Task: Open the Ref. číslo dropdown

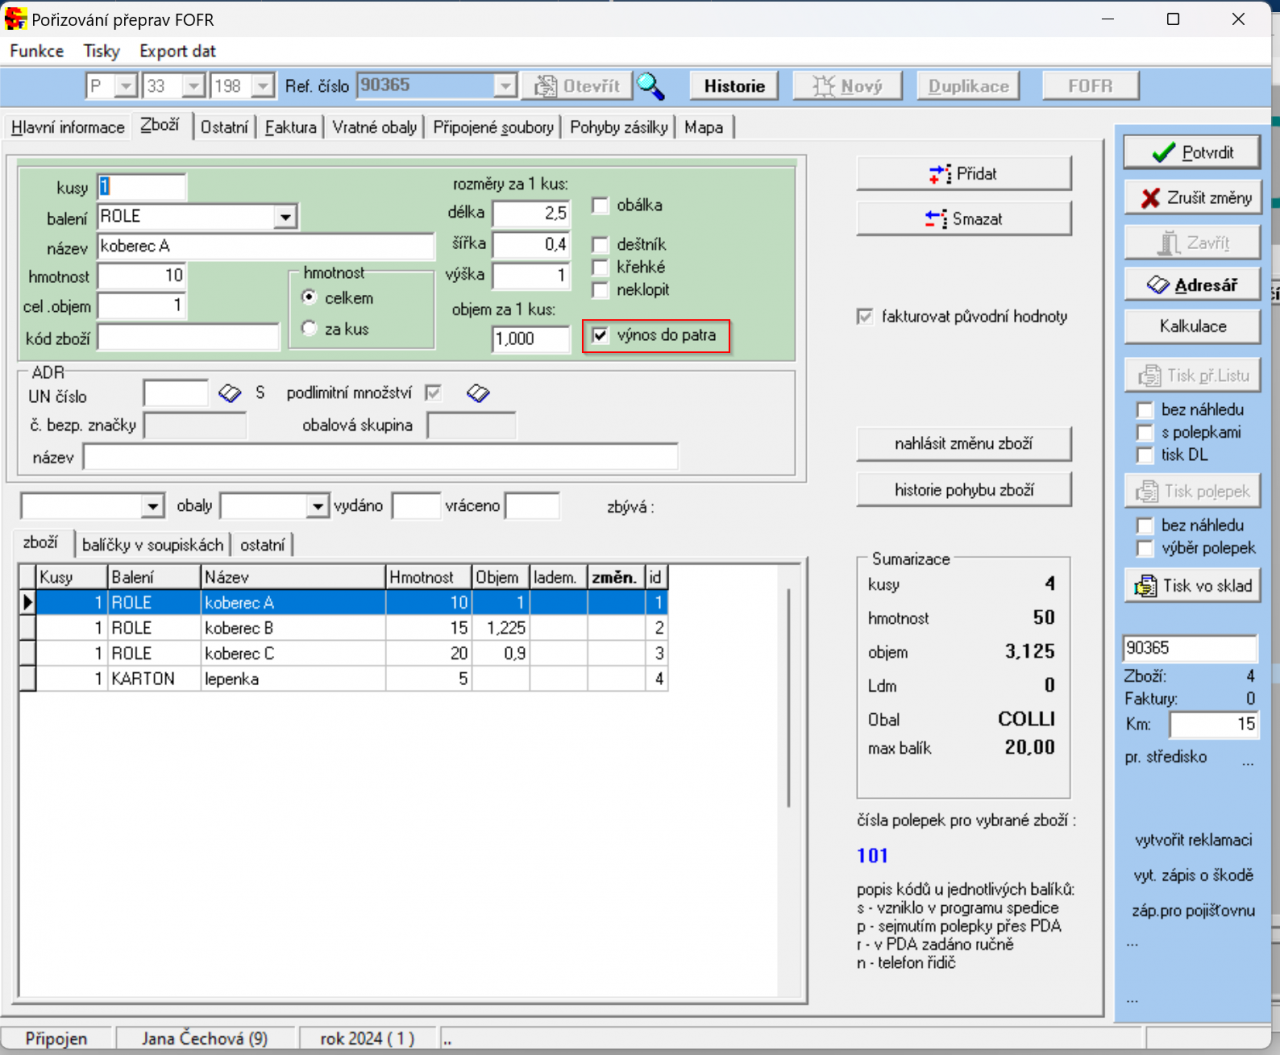Action: pos(504,87)
